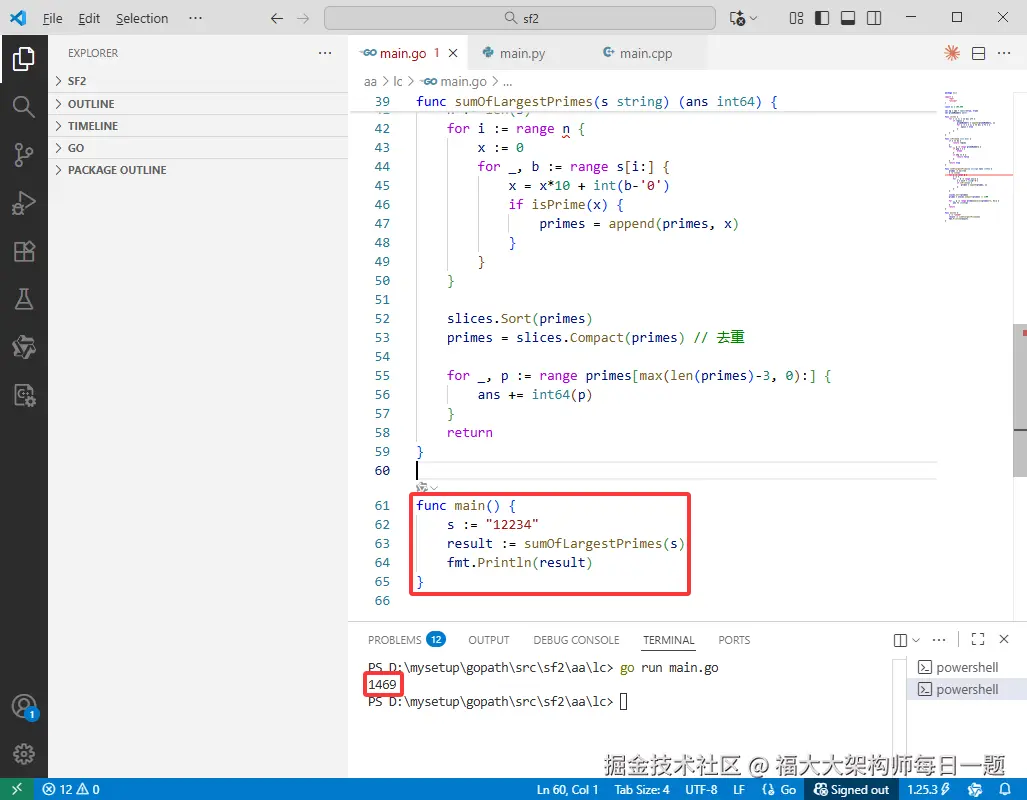Open Extensions view
The height and width of the screenshot is (800, 1027).
pos(24,252)
